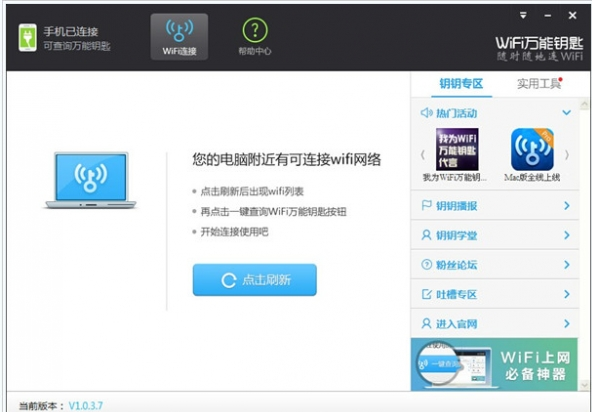The image size is (592, 412).
Task: Open the WiFi连接 key icon tab
Action: point(179,37)
